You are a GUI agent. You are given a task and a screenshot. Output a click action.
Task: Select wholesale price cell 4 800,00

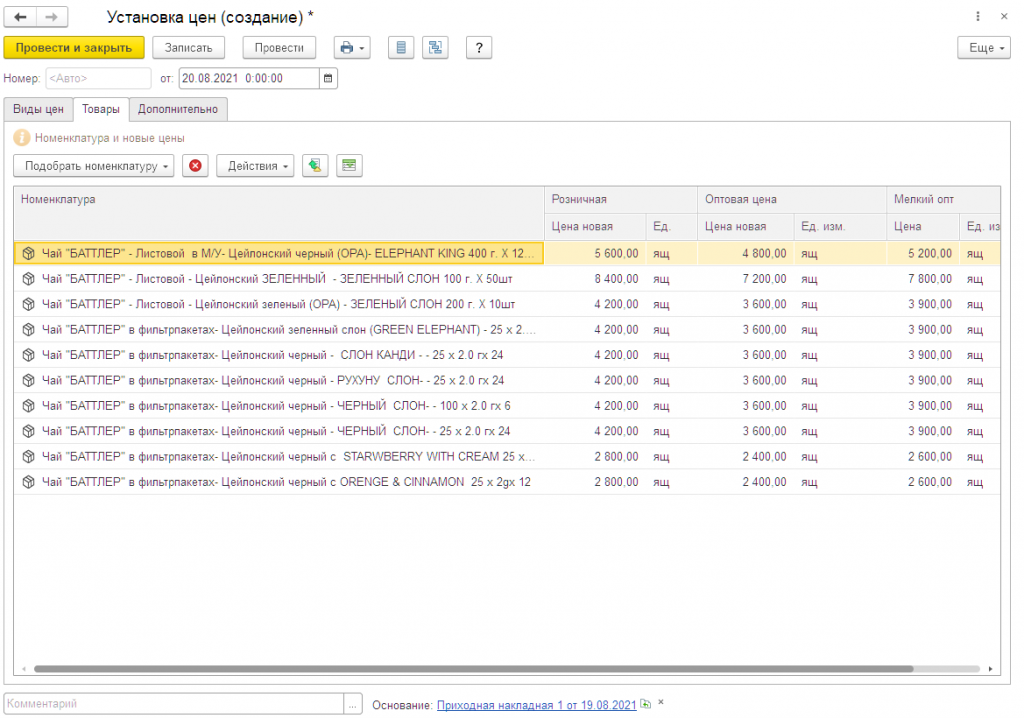[x=746, y=253]
